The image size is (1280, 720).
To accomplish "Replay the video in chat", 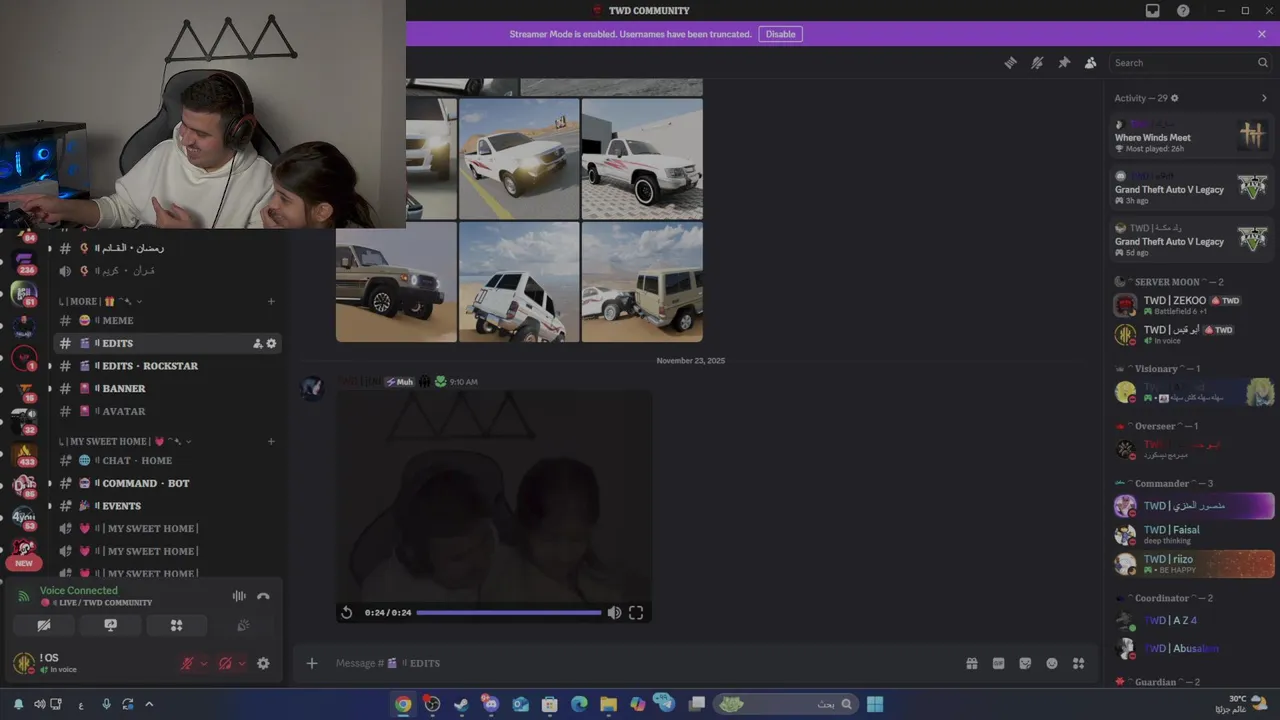I will click(346, 612).
